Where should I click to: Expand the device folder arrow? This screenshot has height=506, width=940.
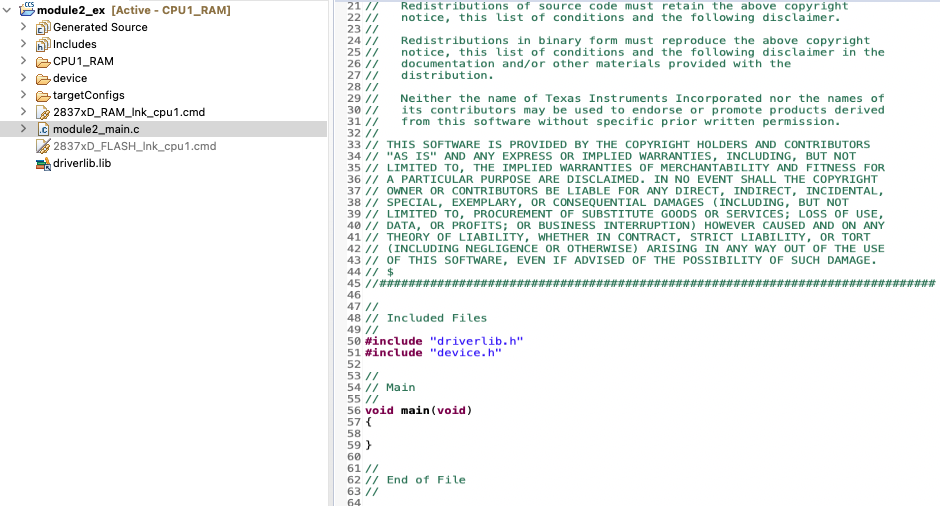24,78
